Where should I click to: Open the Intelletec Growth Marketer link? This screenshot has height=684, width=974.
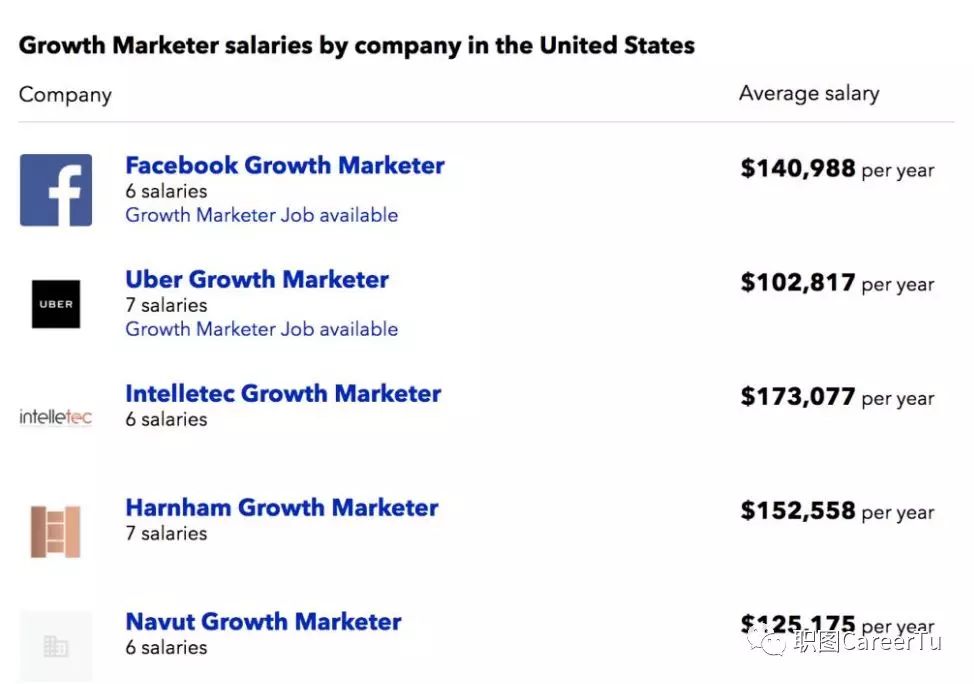pyautogui.click(x=283, y=393)
